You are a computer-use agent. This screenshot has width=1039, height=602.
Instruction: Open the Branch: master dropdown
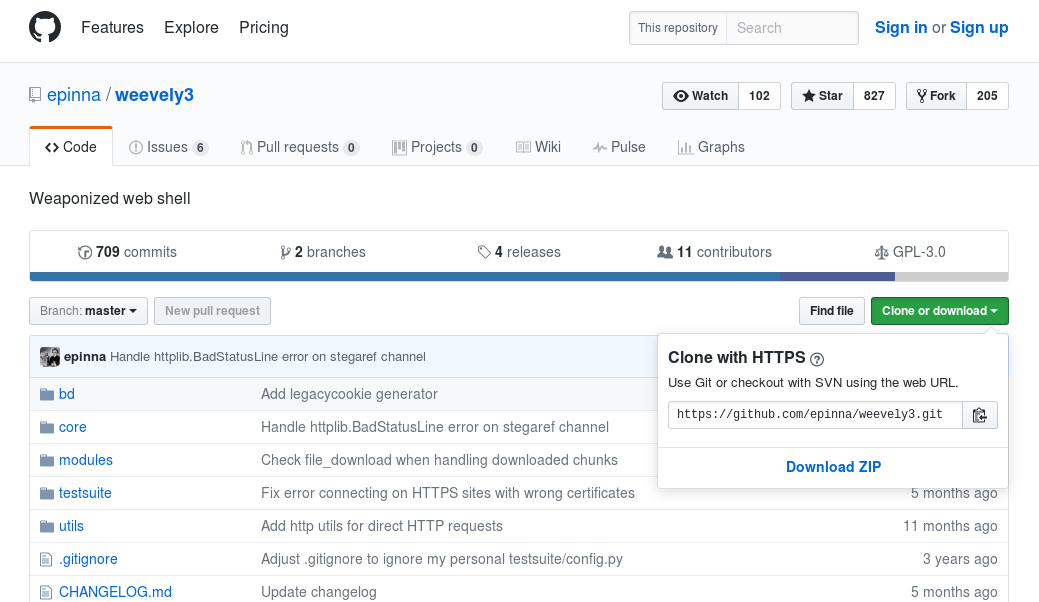pyautogui.click(x=88, y=311)
